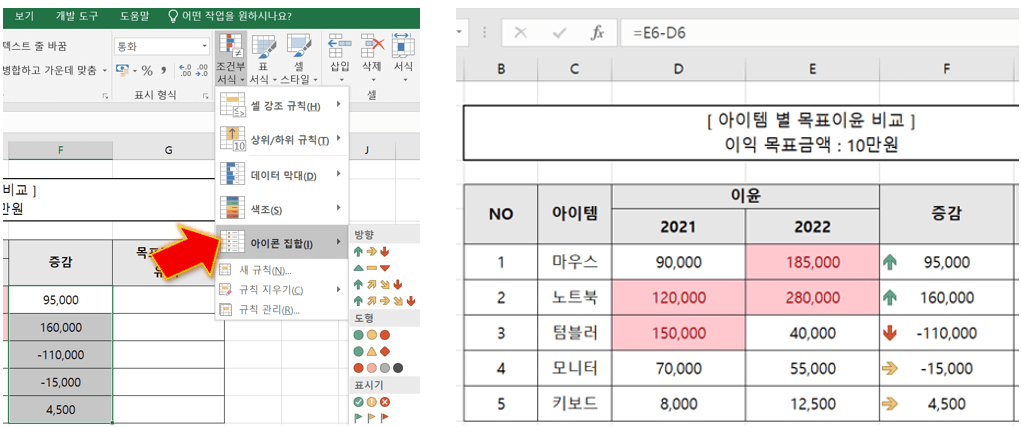This screenshot has height=427, width=1021.
Task: Click the 280,000 cell for 노트북
Action: 812,297
